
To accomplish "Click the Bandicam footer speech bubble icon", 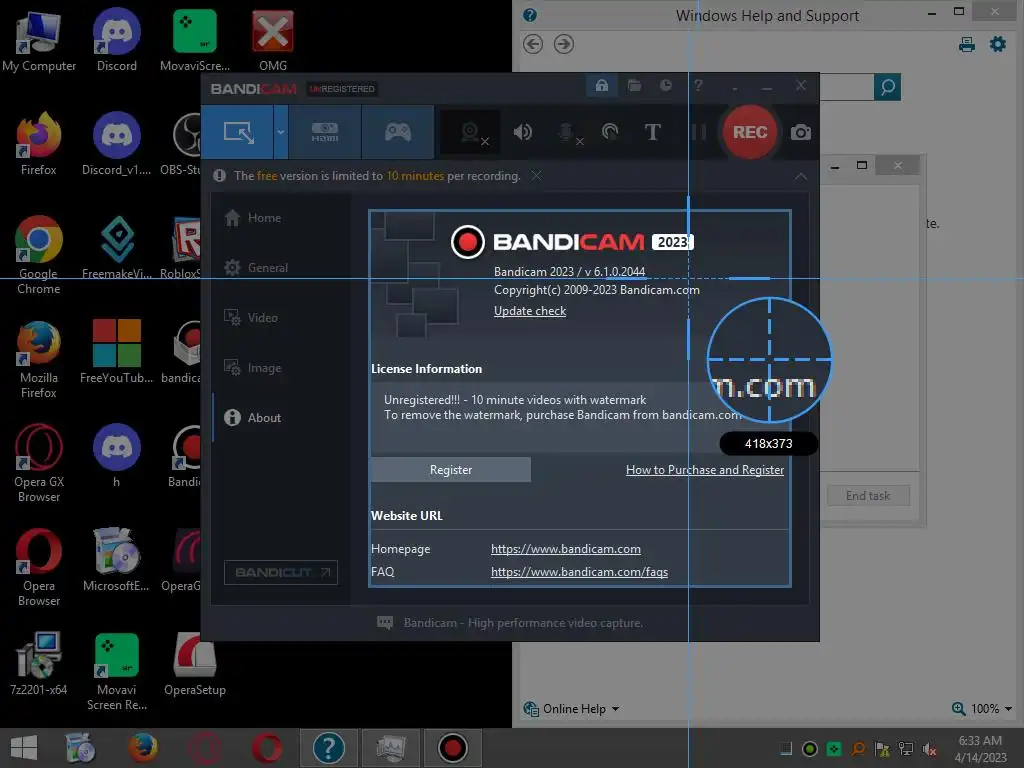I will (385, 623).
